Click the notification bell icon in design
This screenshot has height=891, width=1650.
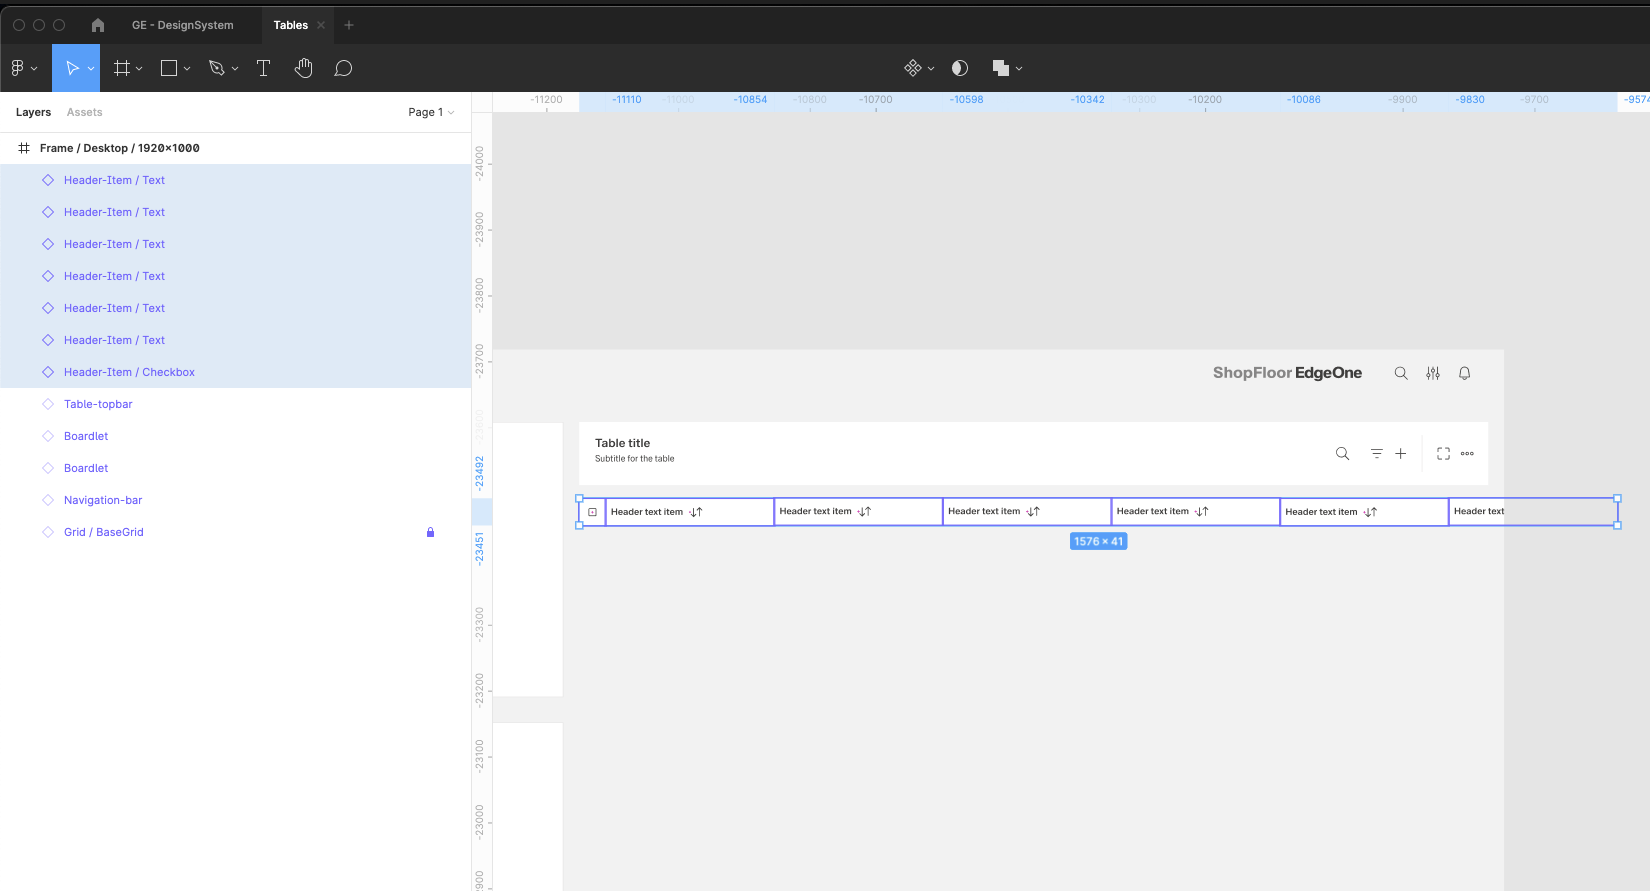[1464, 373]
